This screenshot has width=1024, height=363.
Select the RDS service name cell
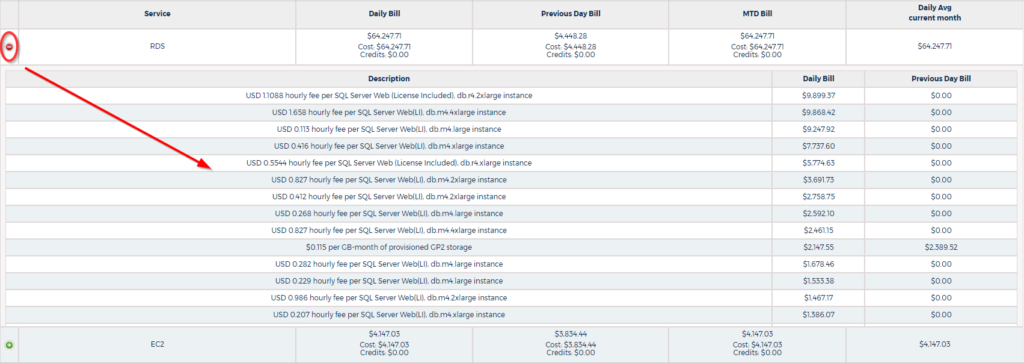[157, 47]
